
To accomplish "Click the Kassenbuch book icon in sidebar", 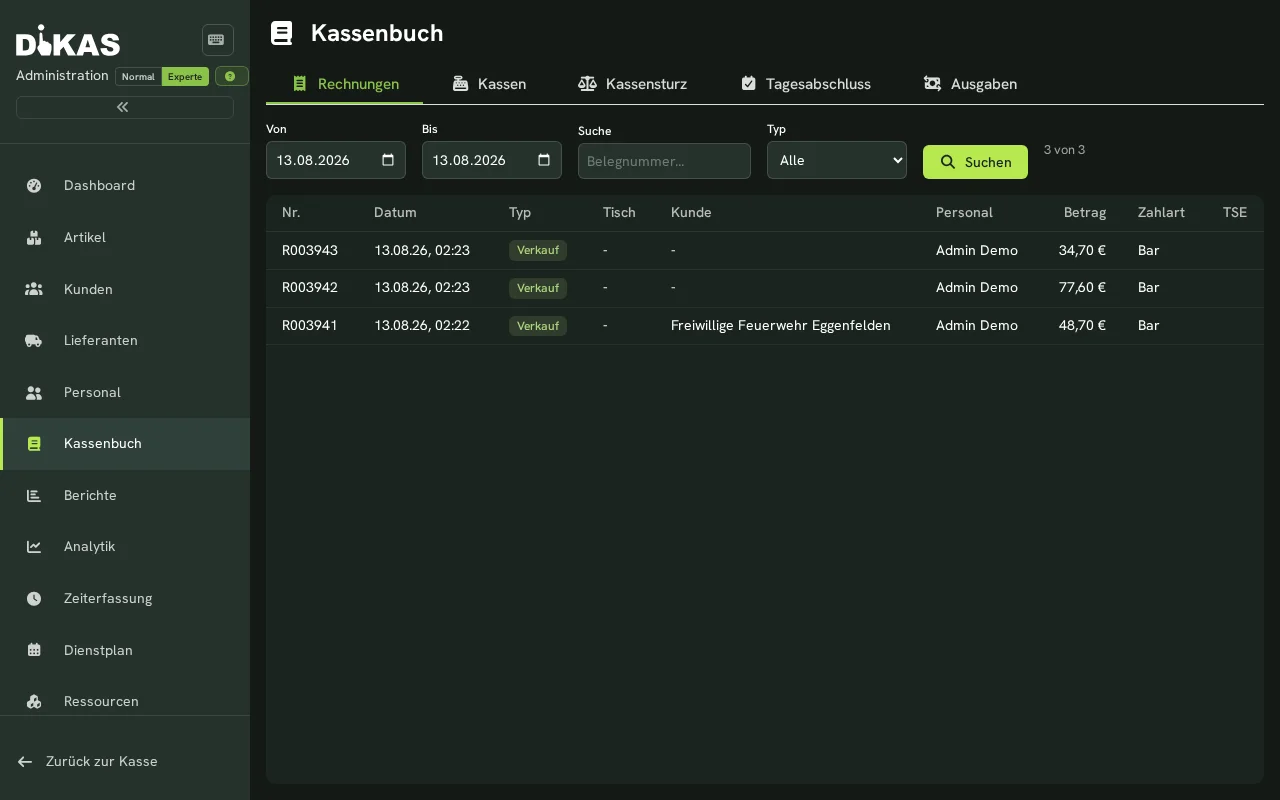I will click(x=34, y=443).
